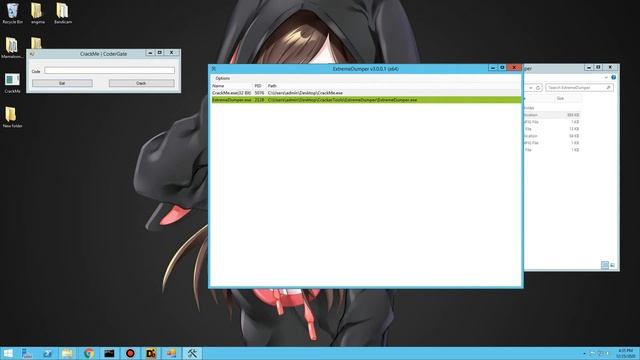This screenshot has height=360, width=640.
Task: Click the Exit button in CrackMe window
Action: coord(62,83)
